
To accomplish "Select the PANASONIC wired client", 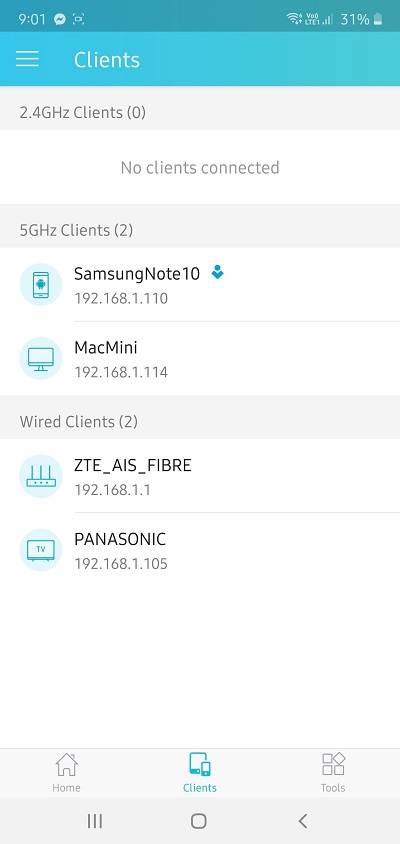I will pos(200,550).
